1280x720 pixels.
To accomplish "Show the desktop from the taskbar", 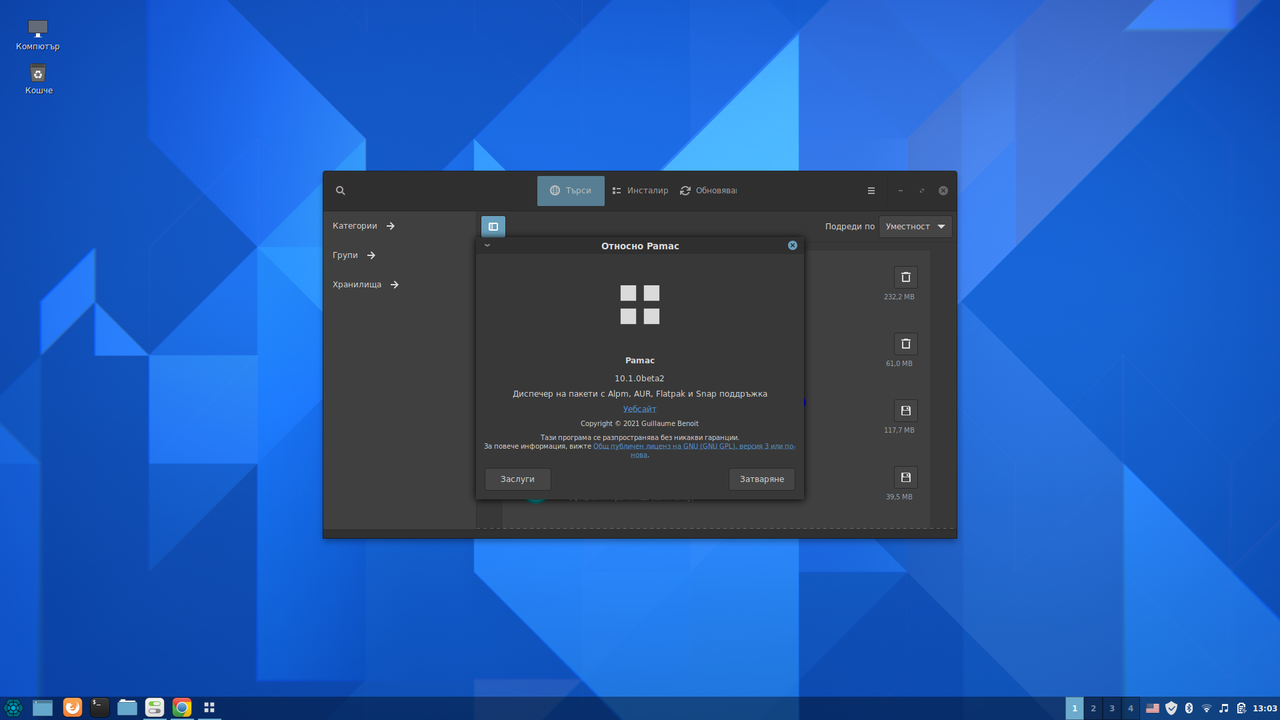I will [x=42, y=708].
